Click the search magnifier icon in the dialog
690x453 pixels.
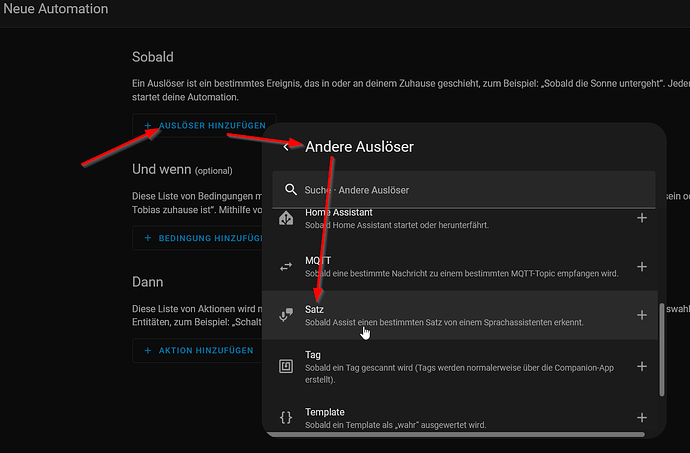click(290, 189)
